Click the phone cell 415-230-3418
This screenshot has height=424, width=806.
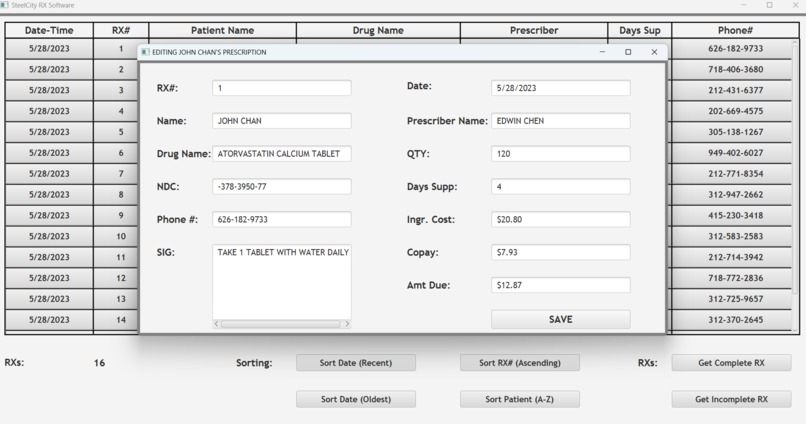coord(731,215)
